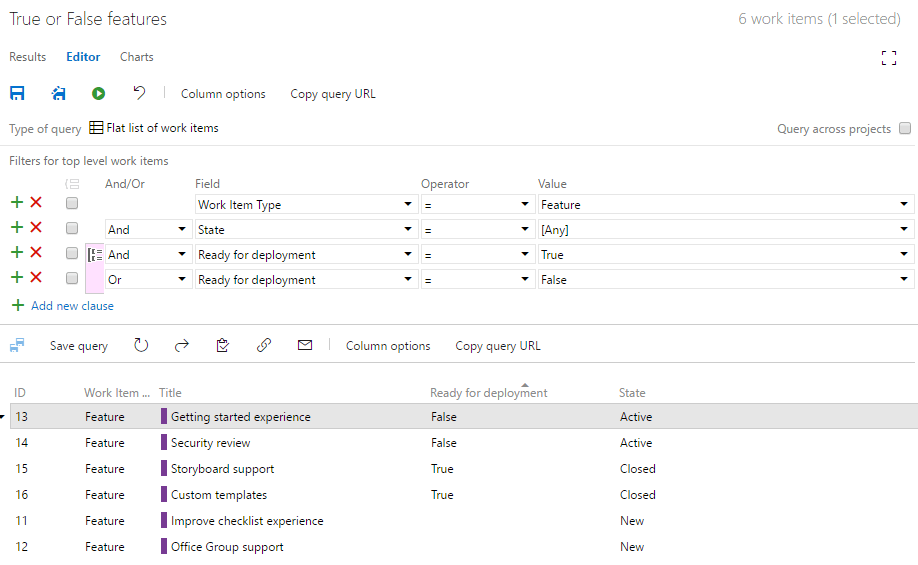Email query results via the envelope icon

305,345
